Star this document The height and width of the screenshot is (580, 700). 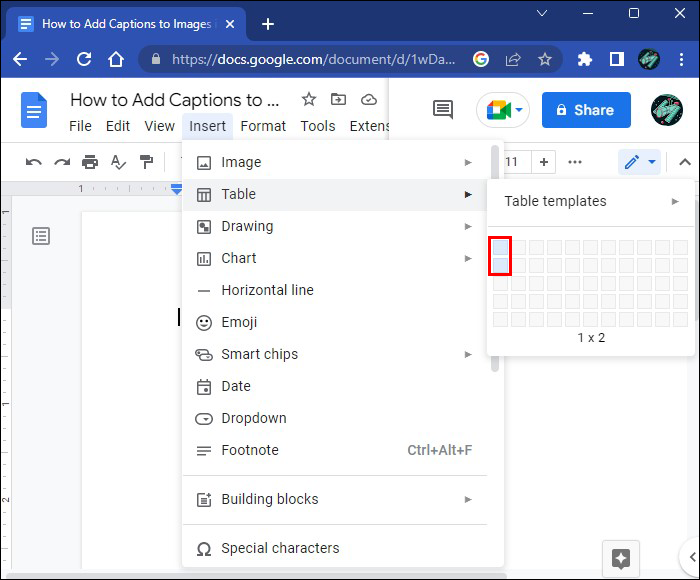pyautogui.click(x=309, y=99)
